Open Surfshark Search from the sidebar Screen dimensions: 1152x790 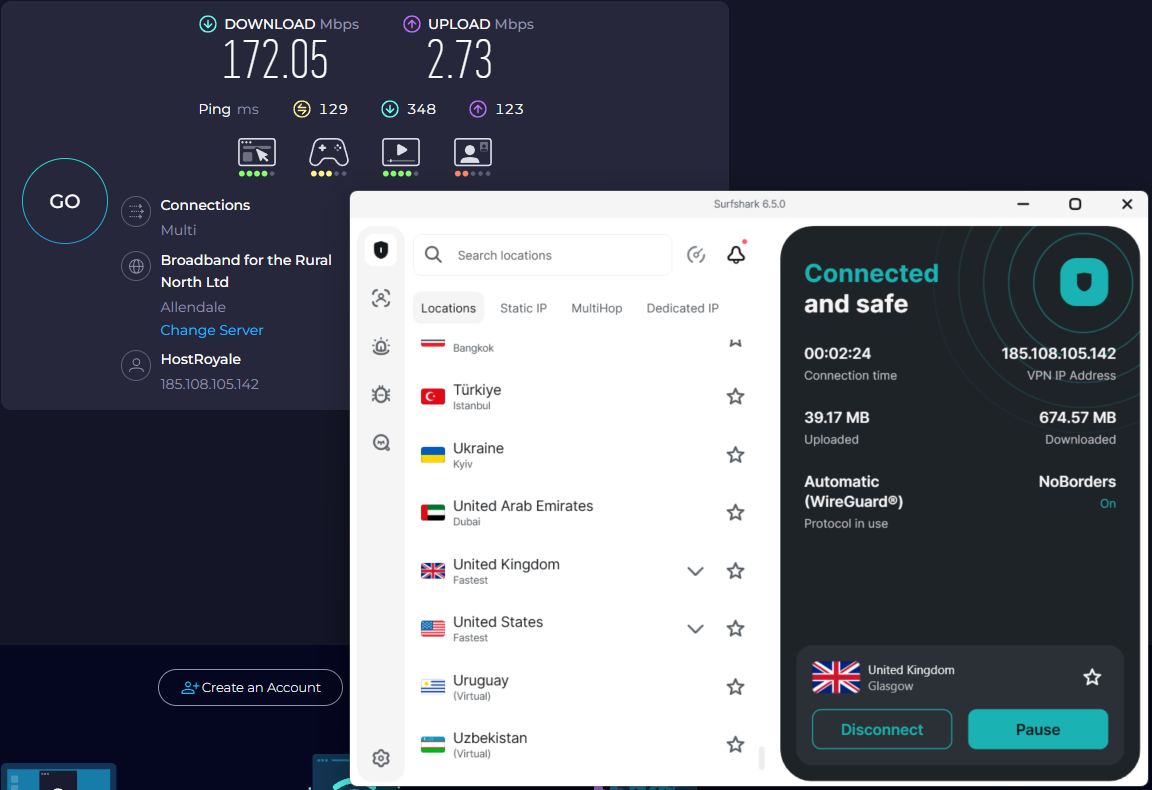click(381, 442)
